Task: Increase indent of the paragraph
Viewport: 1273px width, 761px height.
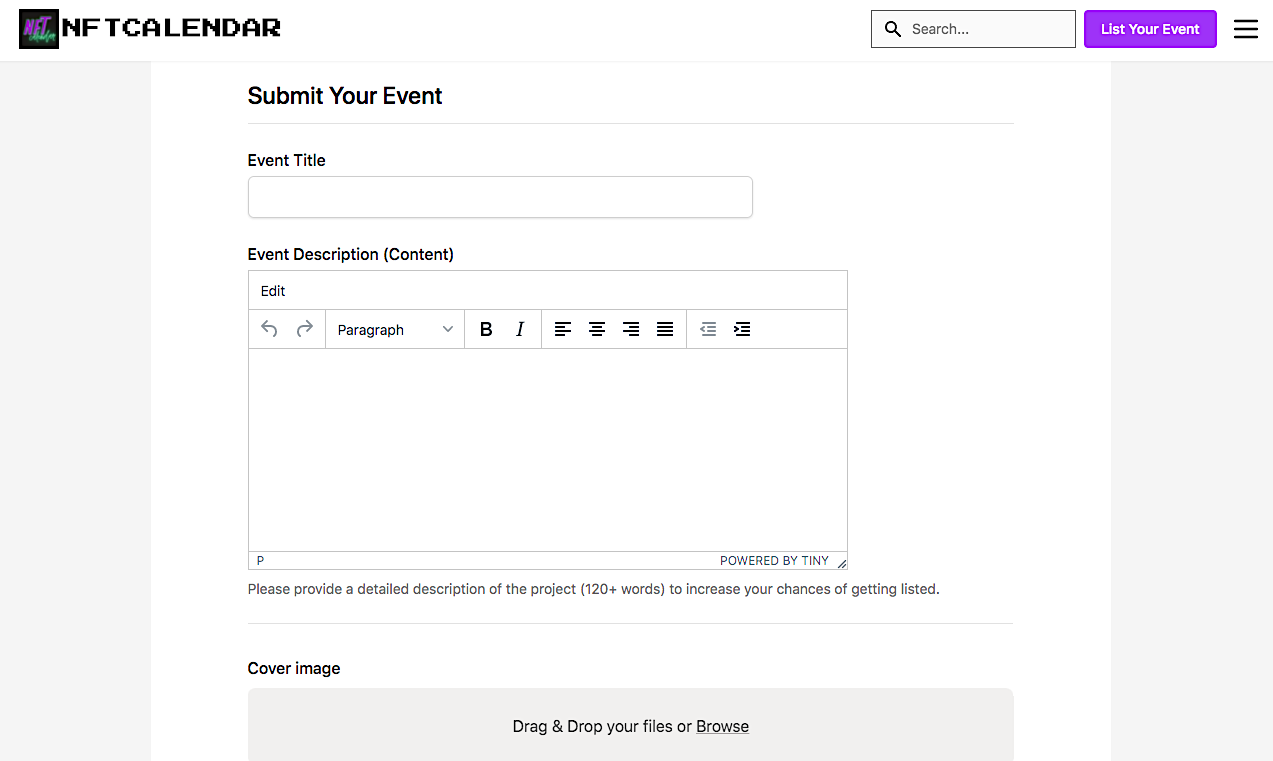Action: [x=742, y=329]
